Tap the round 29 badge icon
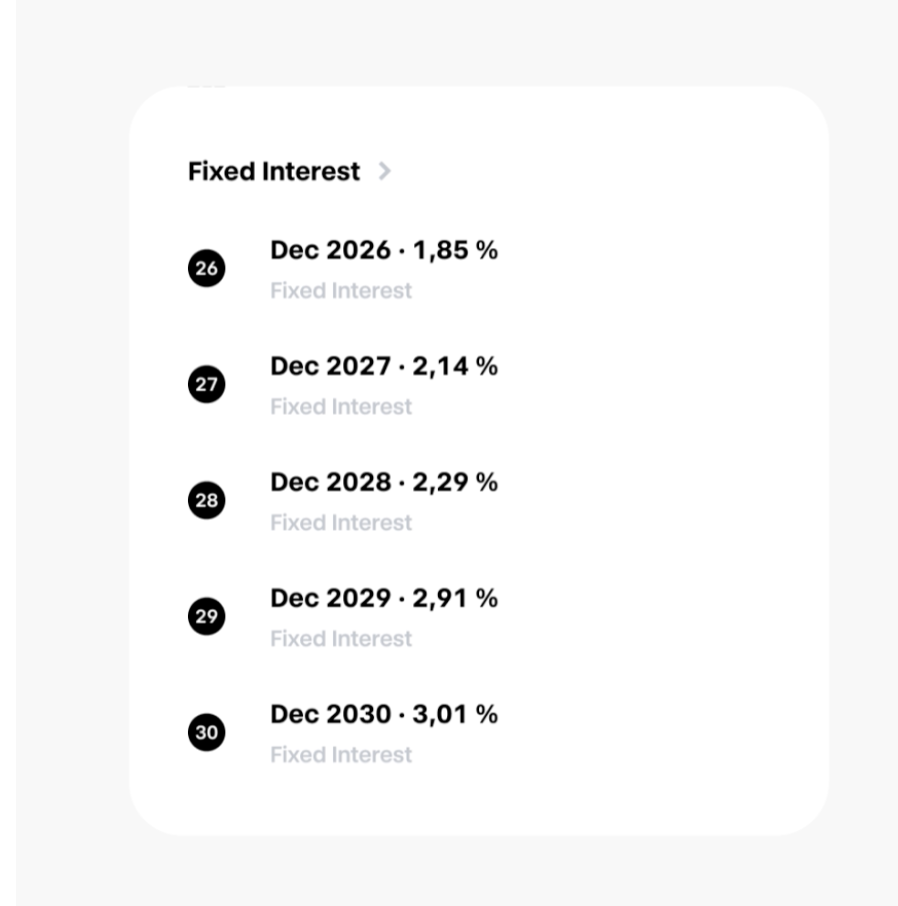This screenshot has width=898, height=906. point(206,617)
